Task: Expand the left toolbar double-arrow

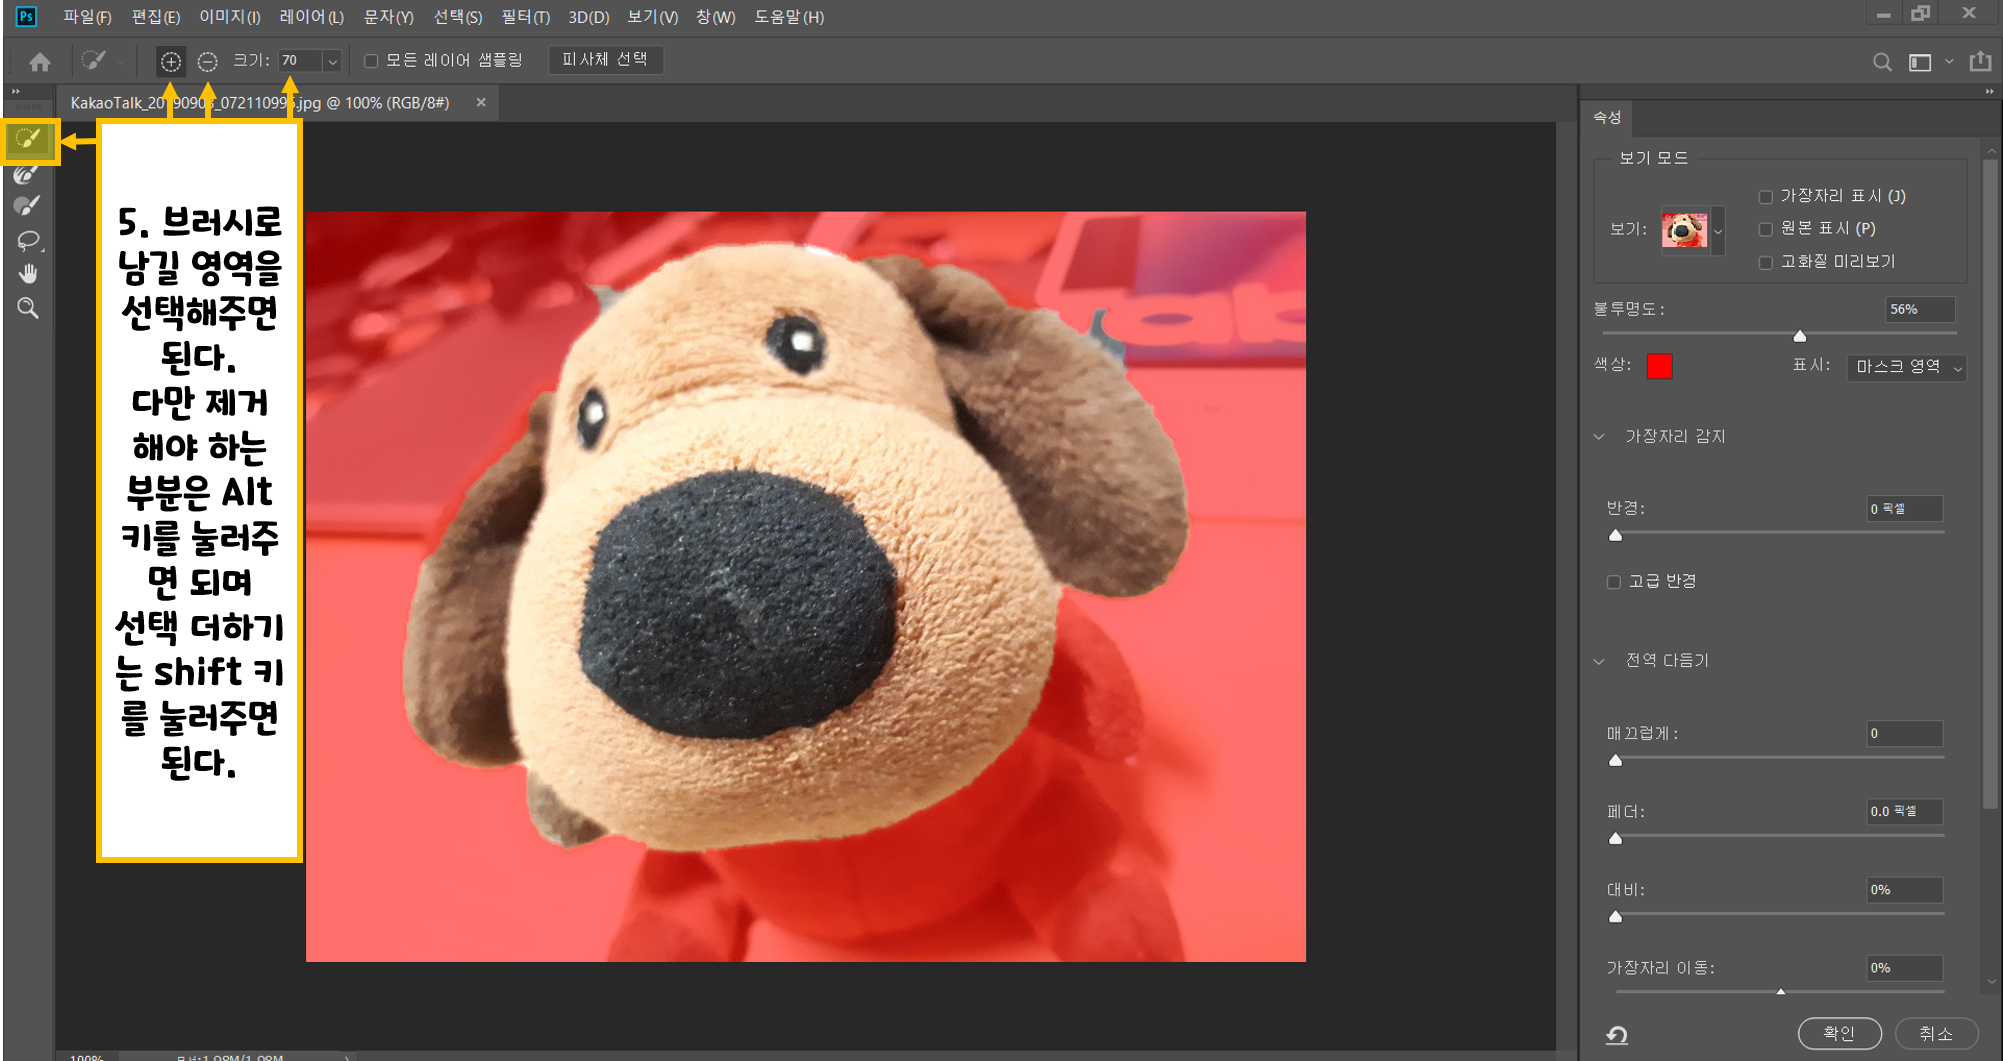Action: [15, 92]
